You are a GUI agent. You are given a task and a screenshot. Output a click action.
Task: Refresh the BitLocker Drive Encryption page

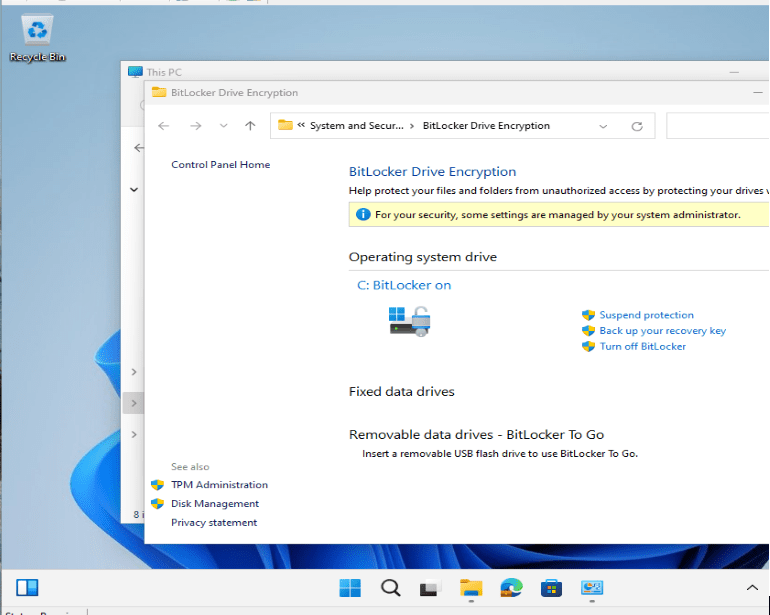point(636,126)
